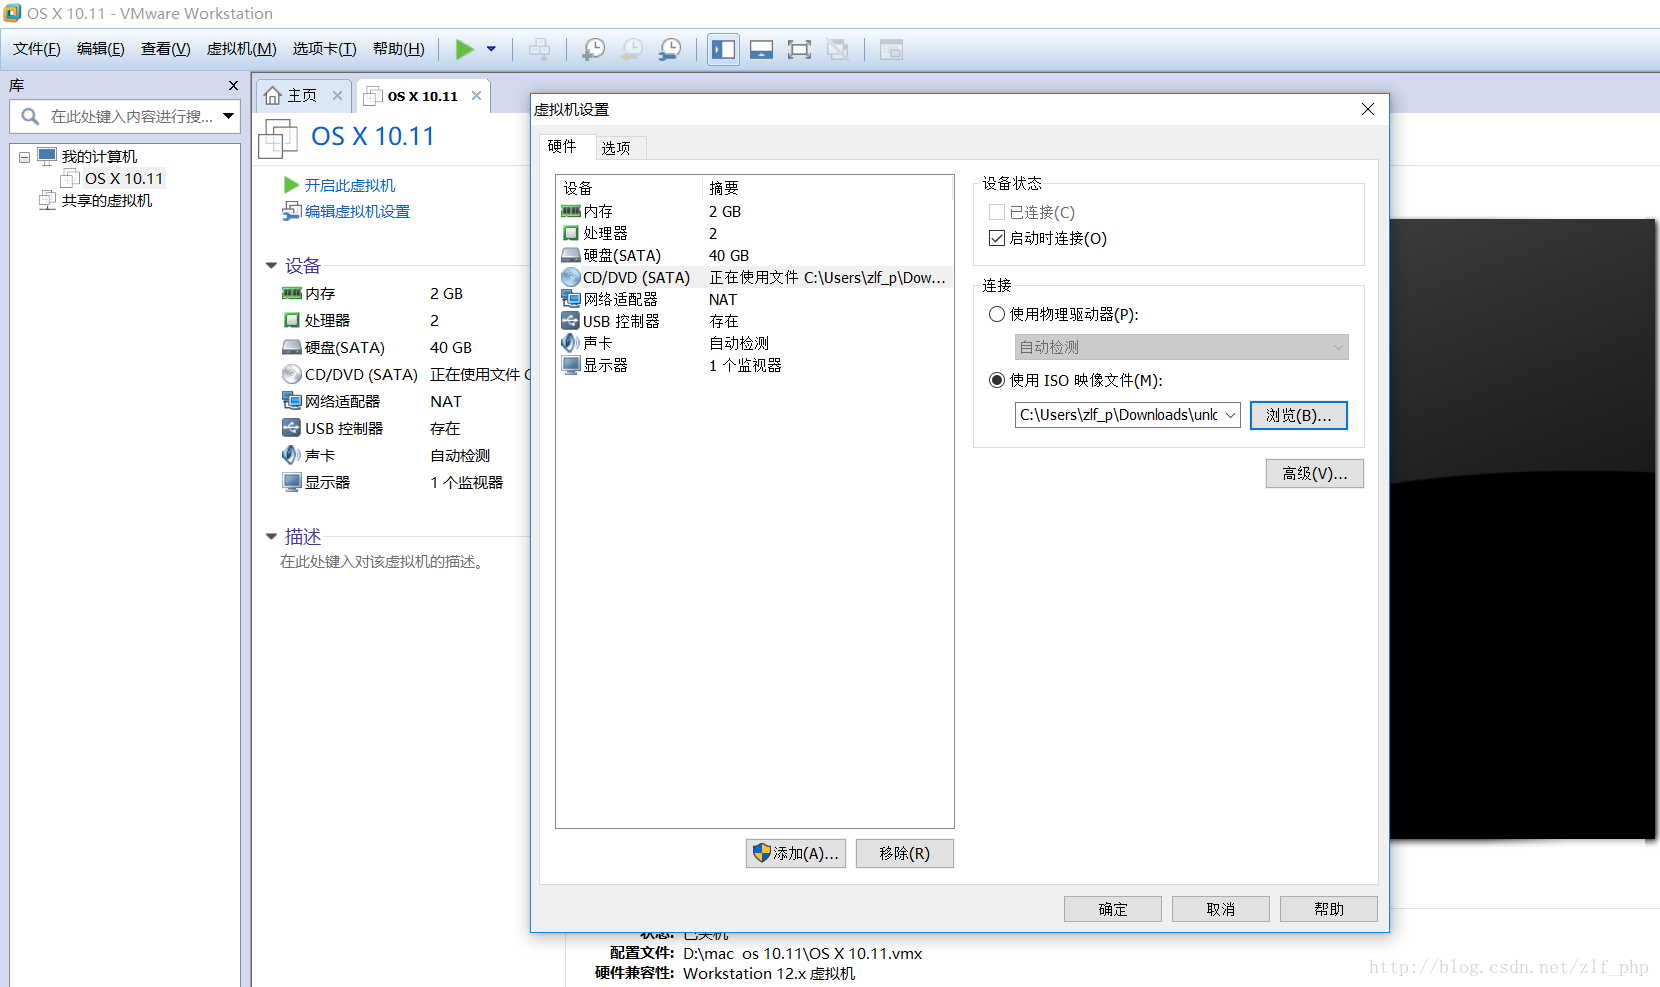The height and width of the screenshot is (987, 1660).
Task: Open the 帮助(H) menu
Action: coord(399,49)
